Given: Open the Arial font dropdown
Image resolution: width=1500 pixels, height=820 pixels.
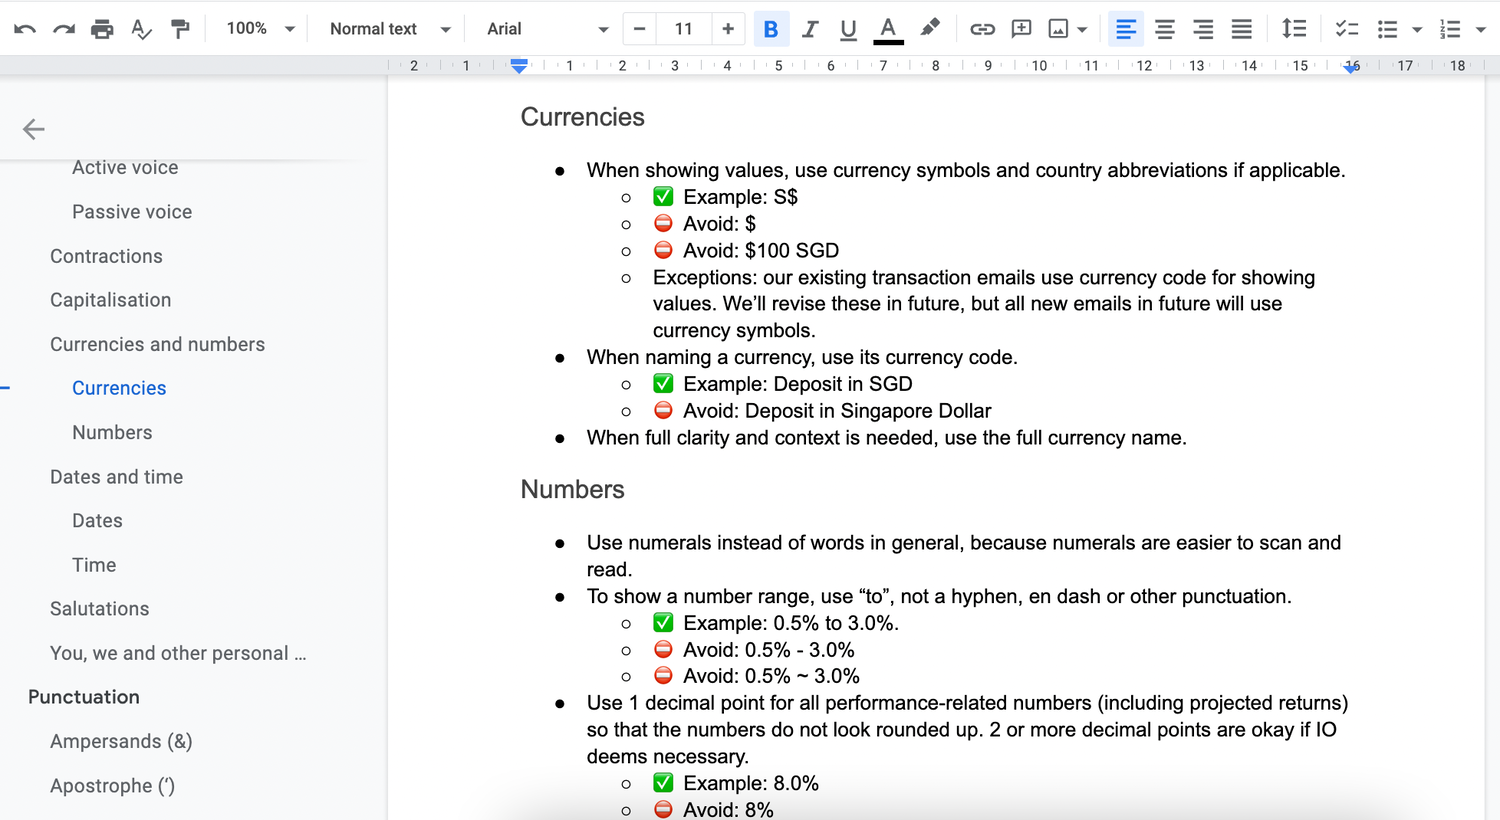Looking at the screenshot, I should (x=547, y=29).
